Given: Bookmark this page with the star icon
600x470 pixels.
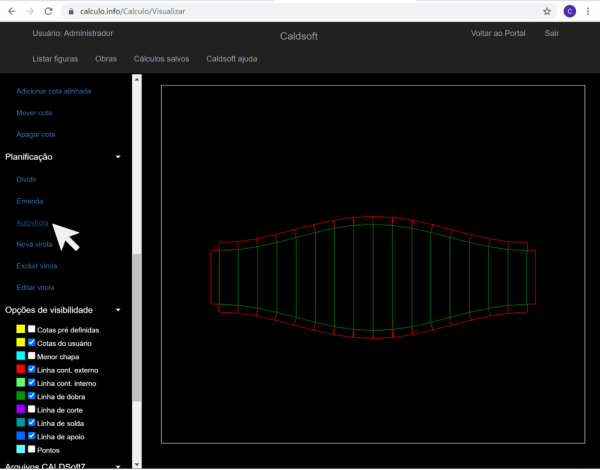Looking at the screenshot, I should point(547,11).
